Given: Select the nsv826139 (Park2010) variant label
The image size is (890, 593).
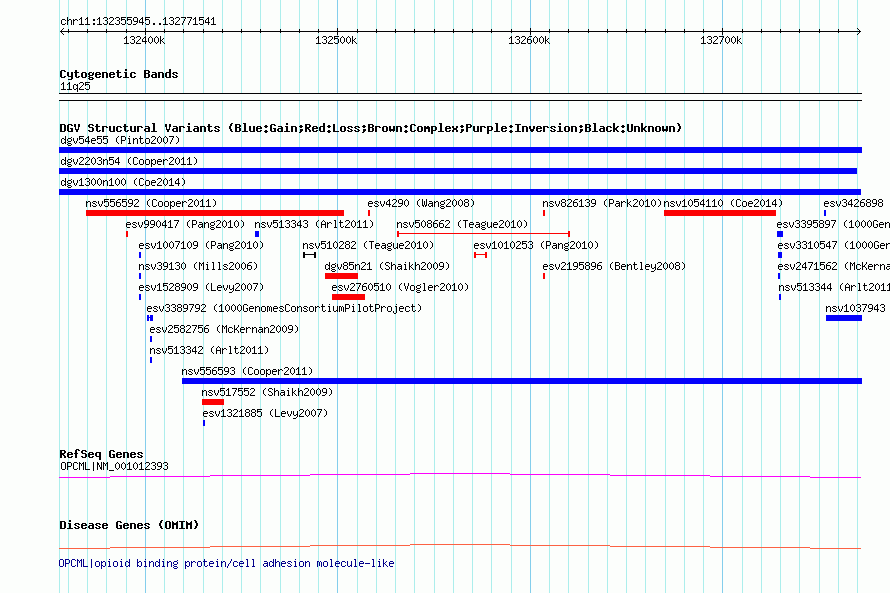Looking at the screenshot, I should (x=602, y=203).
